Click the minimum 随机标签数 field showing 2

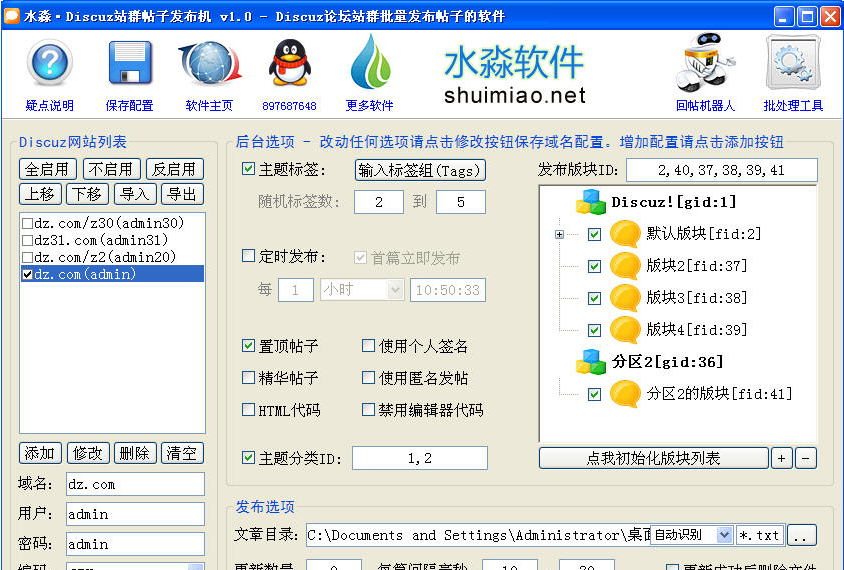379,202
